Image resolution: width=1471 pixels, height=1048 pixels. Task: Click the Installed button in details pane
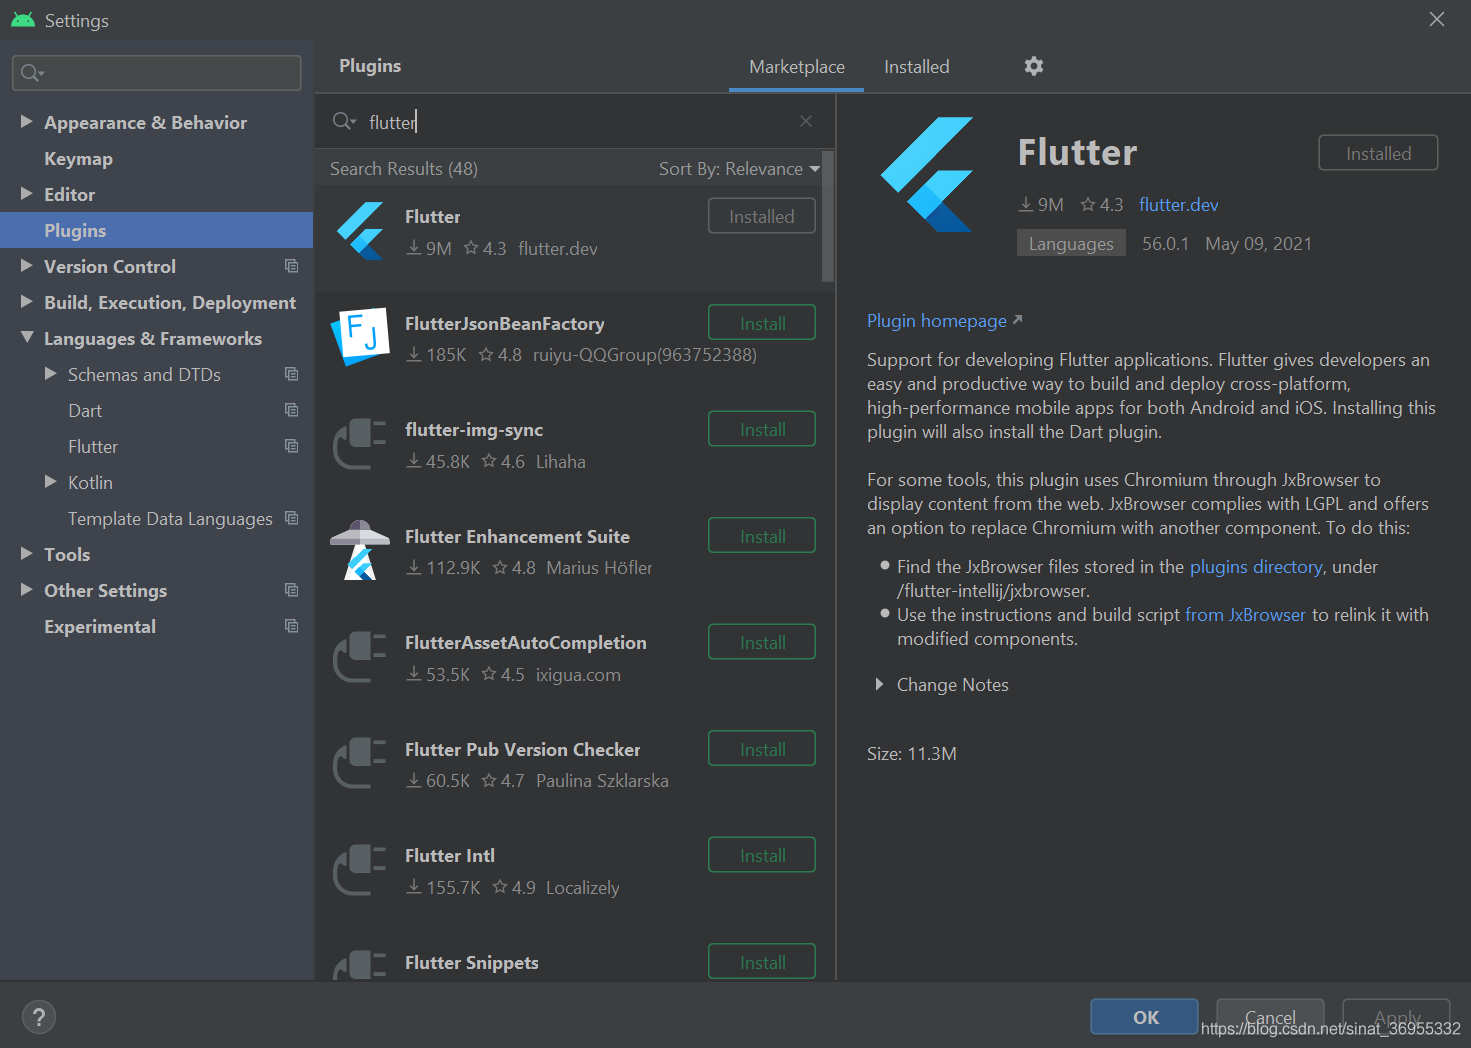pos(1378,153)
